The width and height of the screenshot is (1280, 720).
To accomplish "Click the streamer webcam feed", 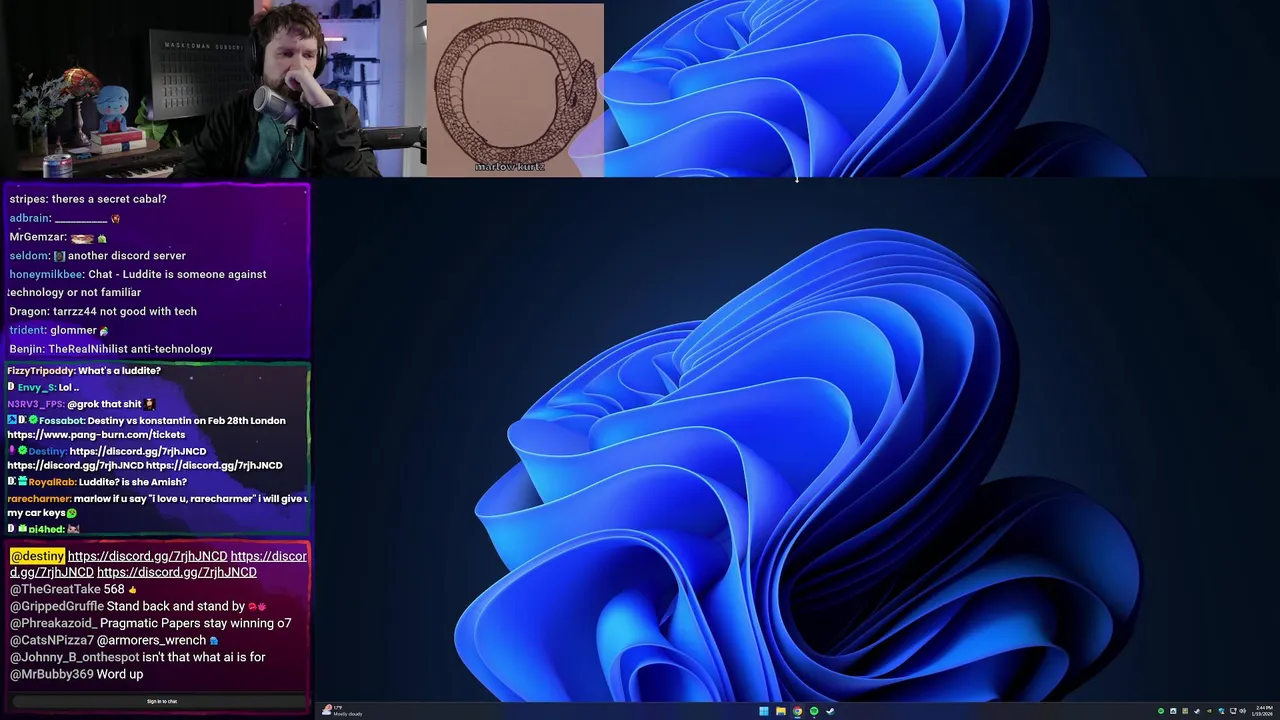I will pos(213,88).
